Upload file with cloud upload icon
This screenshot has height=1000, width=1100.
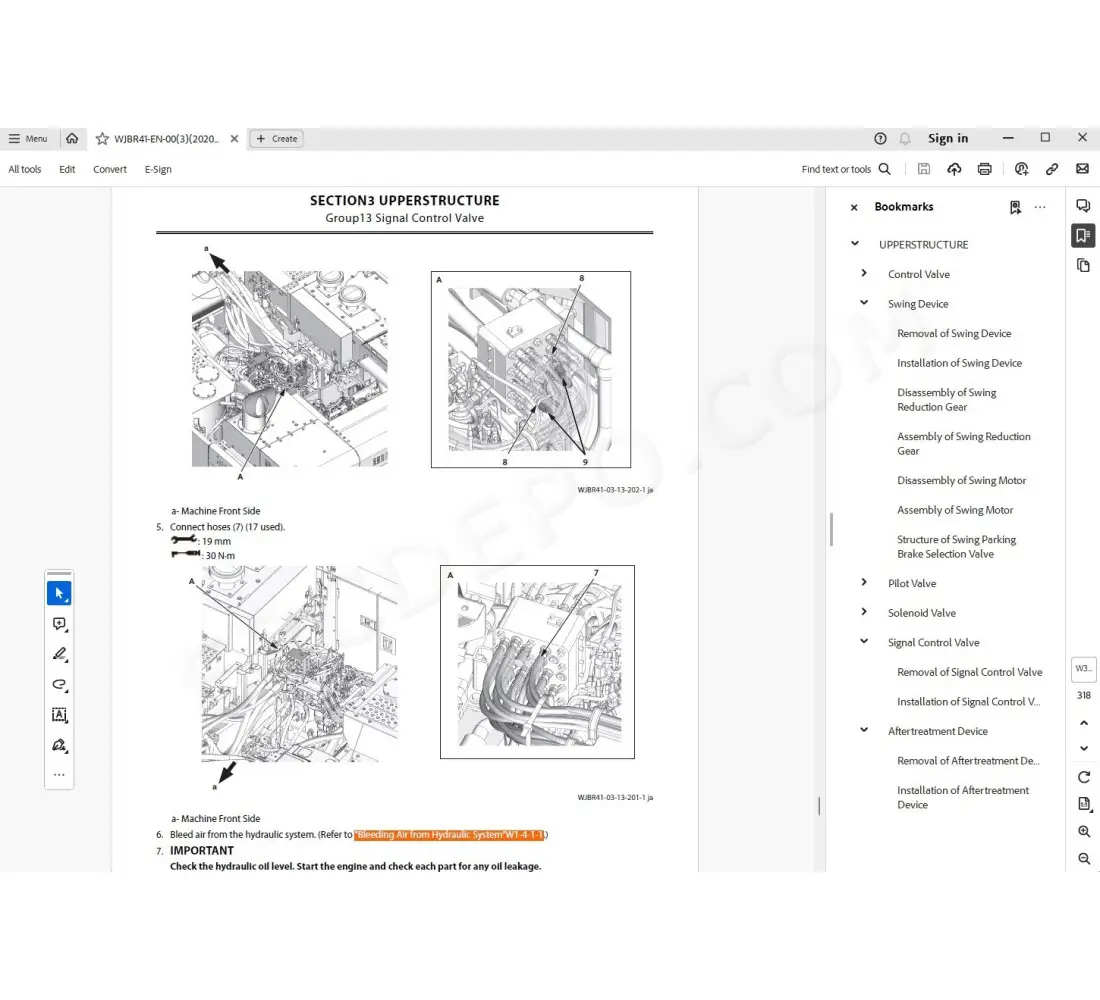tap(954, 169)
